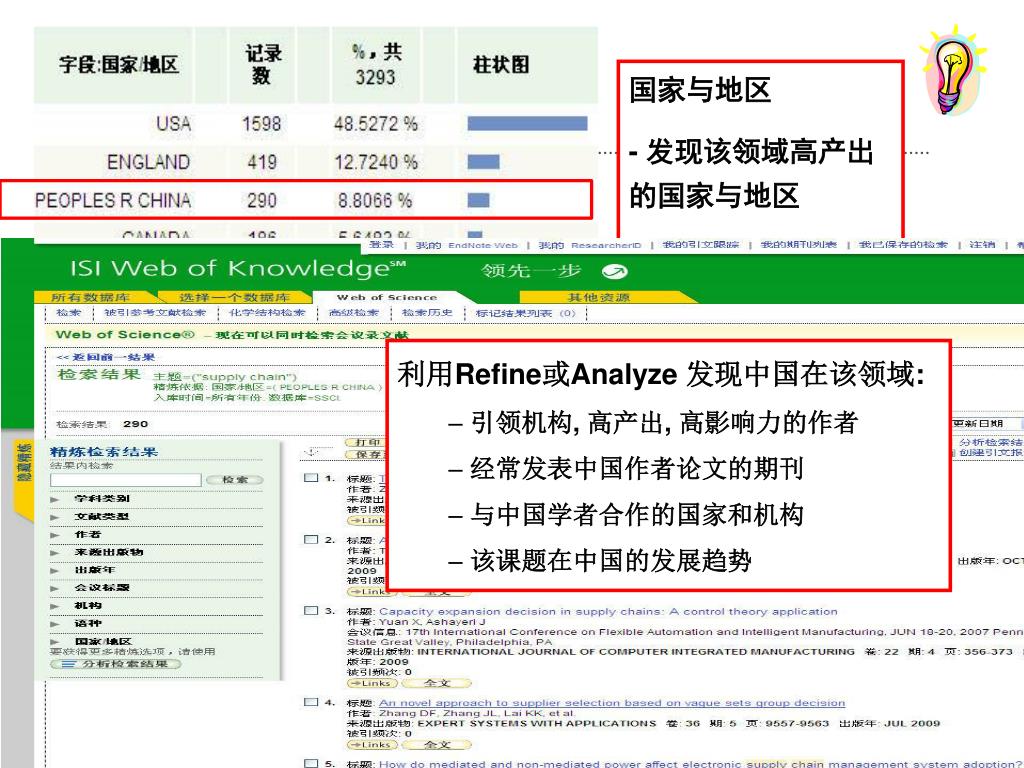Tick the checkbox for result 4

[x=312, y=702]
